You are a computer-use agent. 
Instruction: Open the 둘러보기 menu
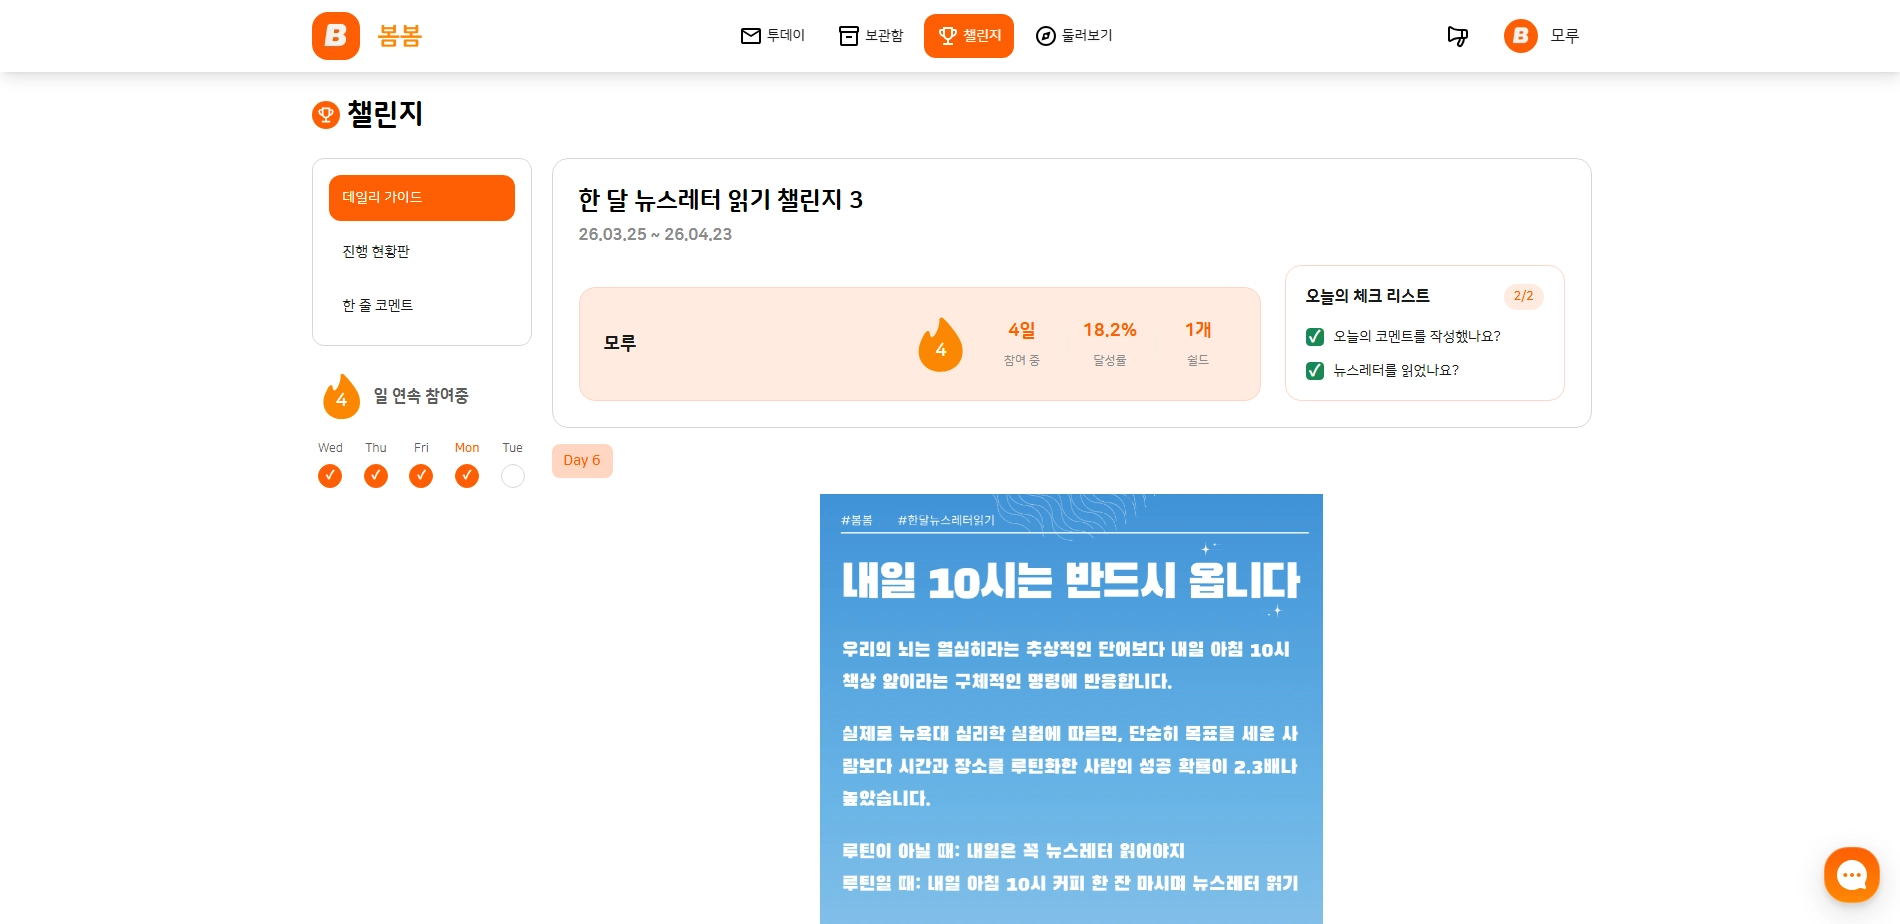pyautogui.click(x=1074, y=36)
